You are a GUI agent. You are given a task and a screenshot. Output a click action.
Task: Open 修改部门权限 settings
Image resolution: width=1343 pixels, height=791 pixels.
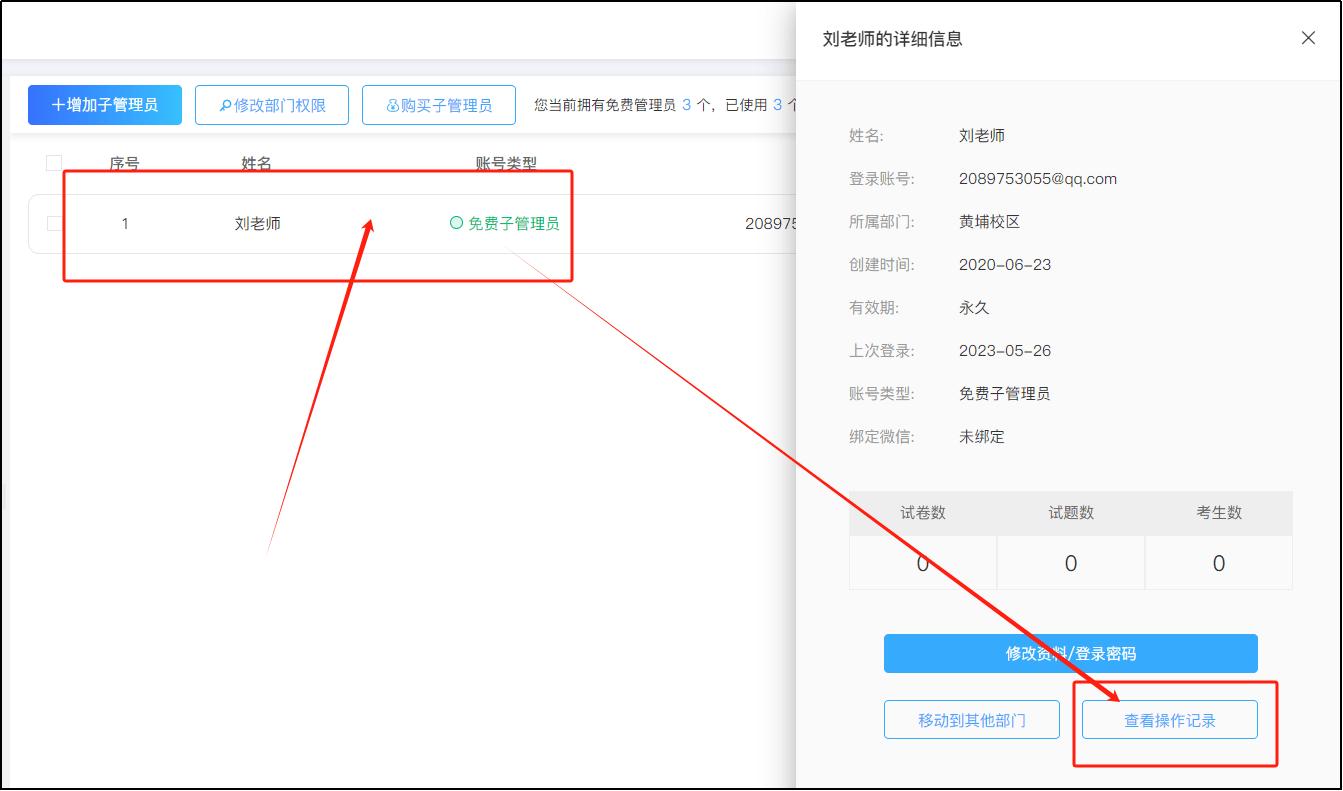271,104
